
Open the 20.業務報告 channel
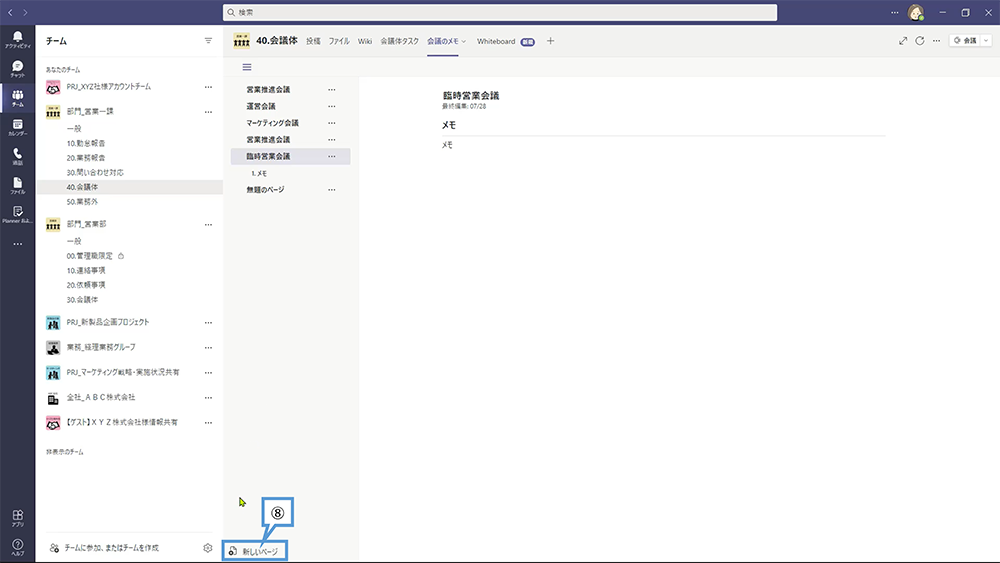pos(85,157)
